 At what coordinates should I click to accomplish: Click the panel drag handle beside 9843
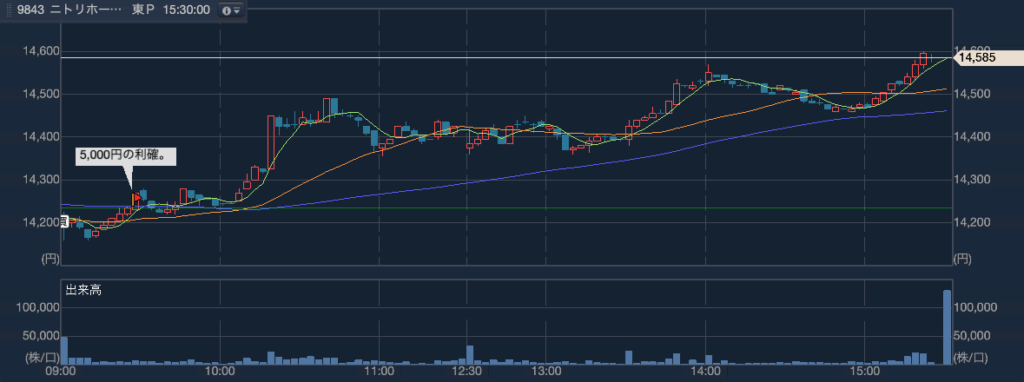pos(10,10)
